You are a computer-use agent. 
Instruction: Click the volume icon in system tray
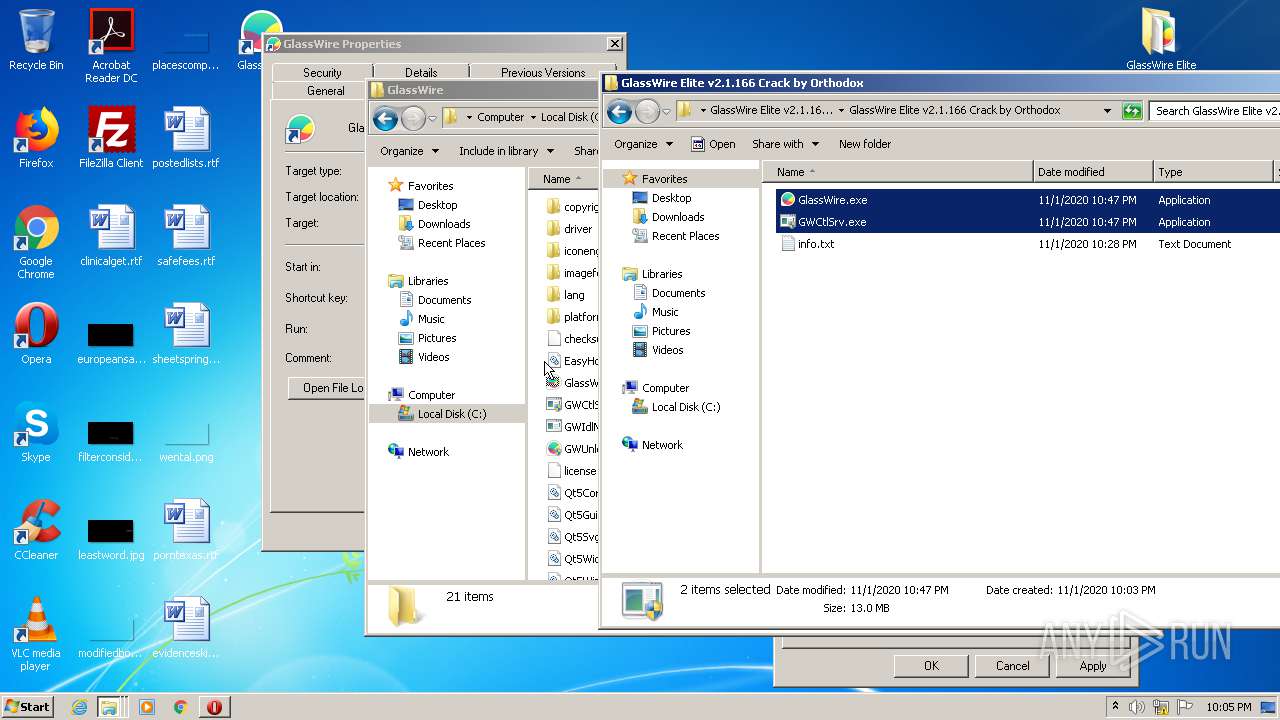pos(1137,707)
